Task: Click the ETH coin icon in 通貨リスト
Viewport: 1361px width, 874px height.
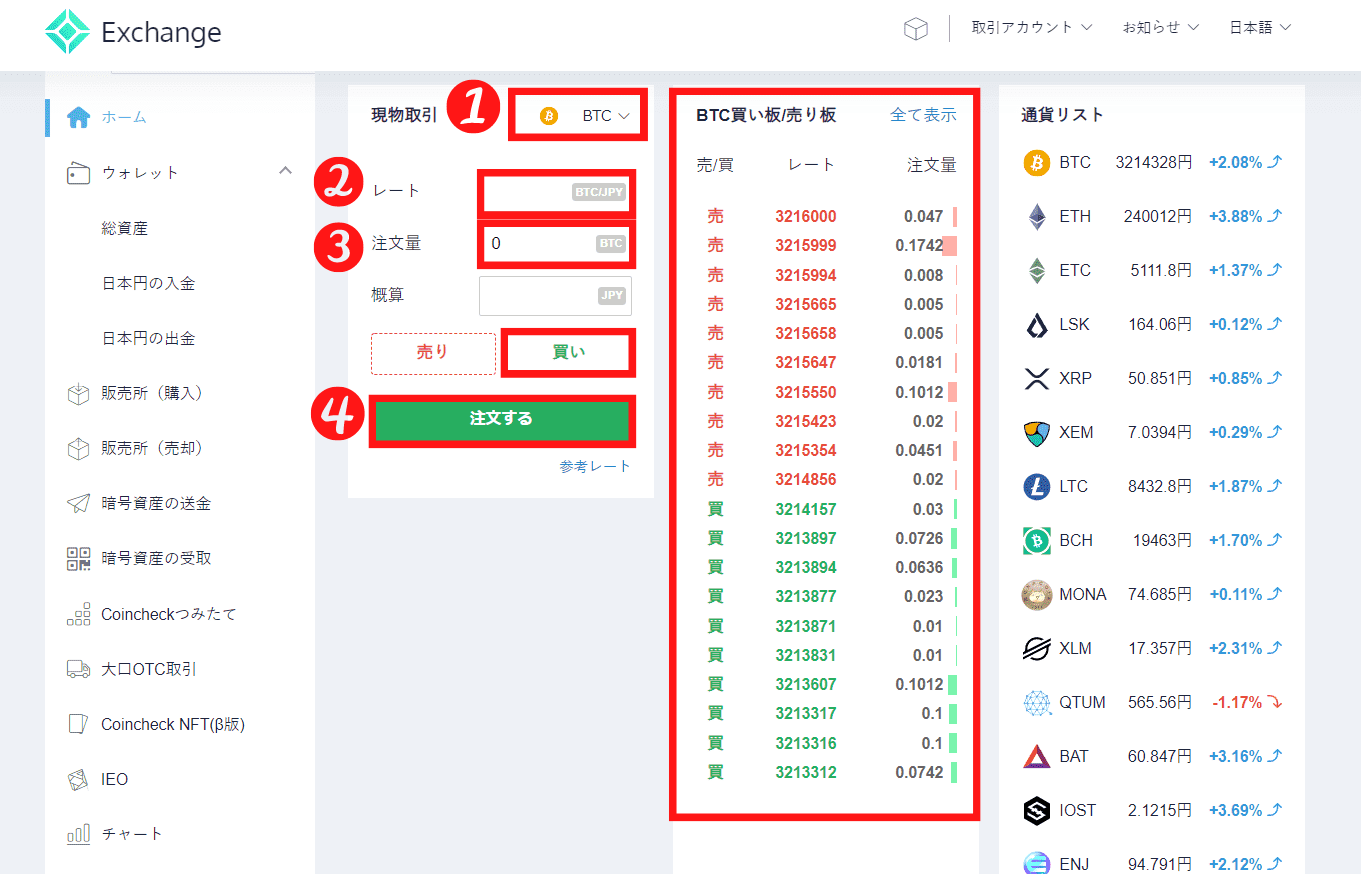Action: click(1037, 216)
